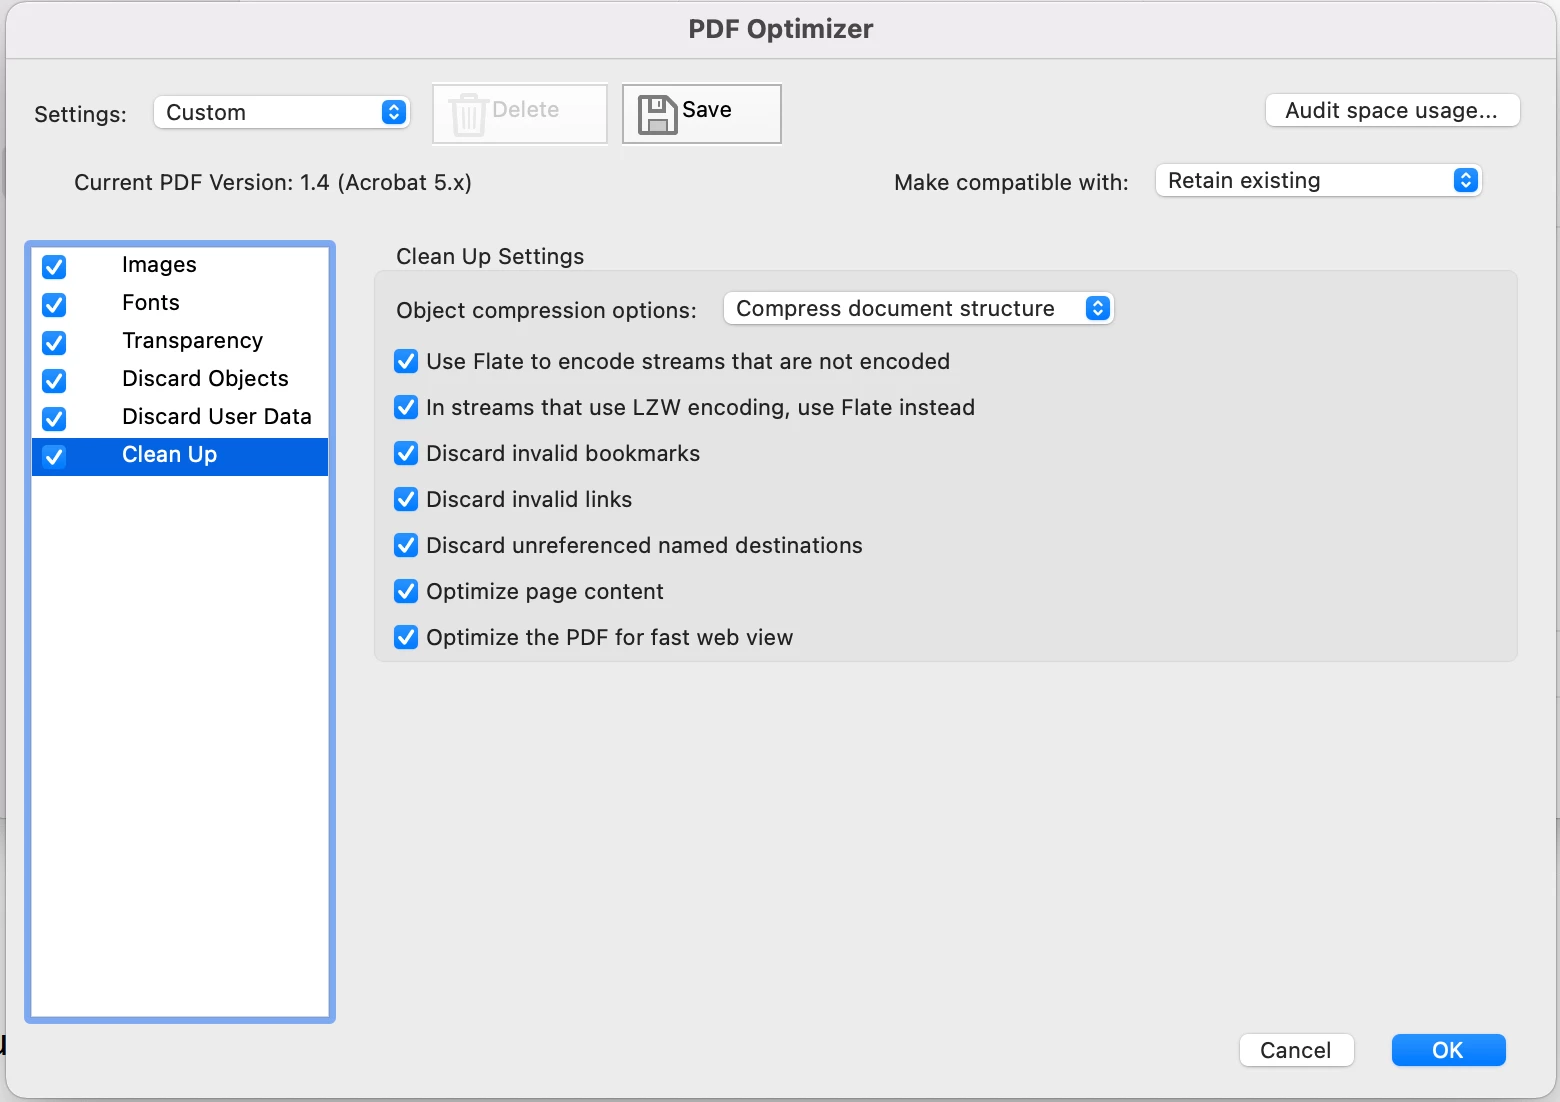This screenshot has width=1560, height=1102.
Task: Open Make compatible with dropdown
Action: click(1318, 180)
